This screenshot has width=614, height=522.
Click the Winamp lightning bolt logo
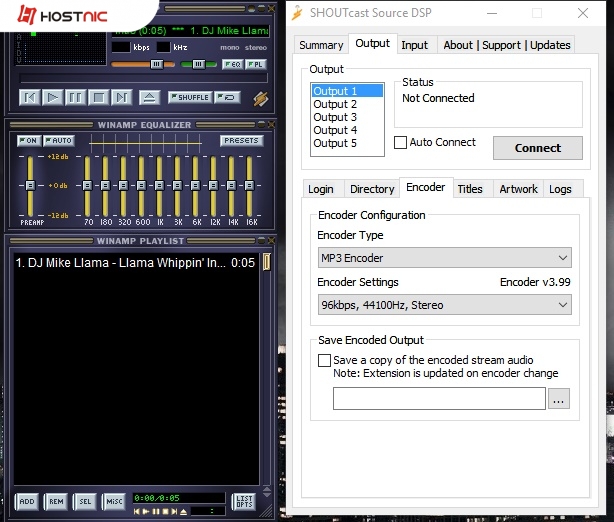[260, 98]
